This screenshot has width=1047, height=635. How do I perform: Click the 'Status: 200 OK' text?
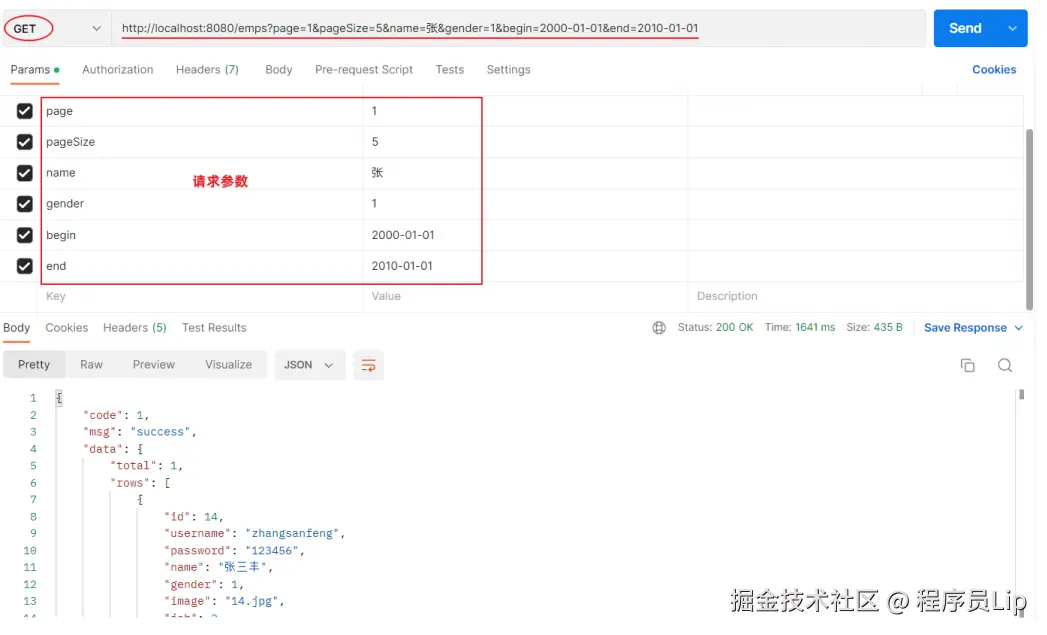(x=715, y=328)
